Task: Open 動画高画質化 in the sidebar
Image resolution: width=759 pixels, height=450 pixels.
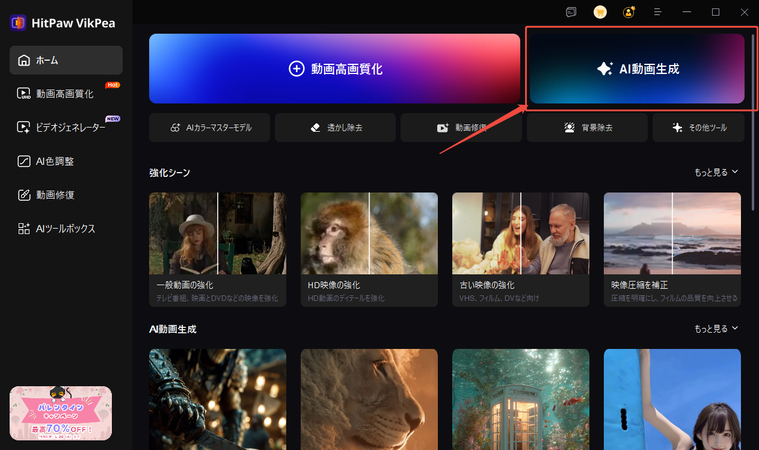Action: pyautogui.click(x=66, y=94)
